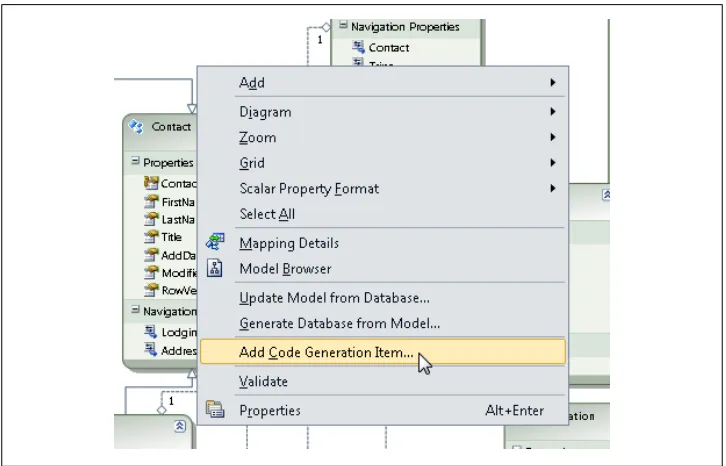Expand the bottom-left collapsed entity chevron

click(180, 426)
